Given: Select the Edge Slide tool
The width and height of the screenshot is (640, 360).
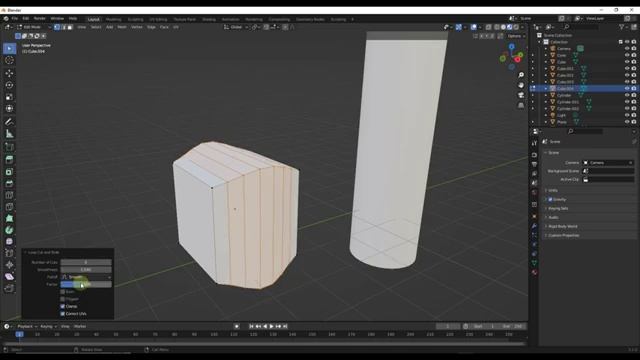Looking at the screenshot, I should pos(9,253).
